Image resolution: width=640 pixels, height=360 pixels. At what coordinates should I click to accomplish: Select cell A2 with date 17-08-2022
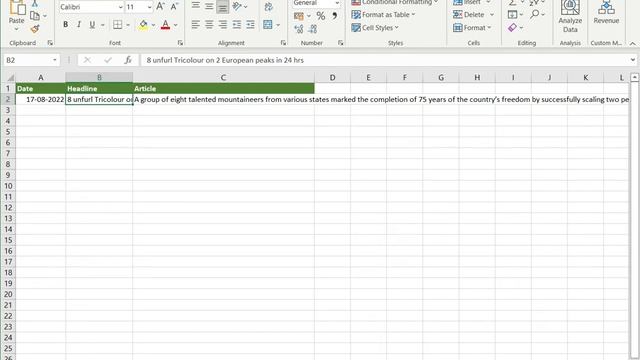tap(40, 99)
